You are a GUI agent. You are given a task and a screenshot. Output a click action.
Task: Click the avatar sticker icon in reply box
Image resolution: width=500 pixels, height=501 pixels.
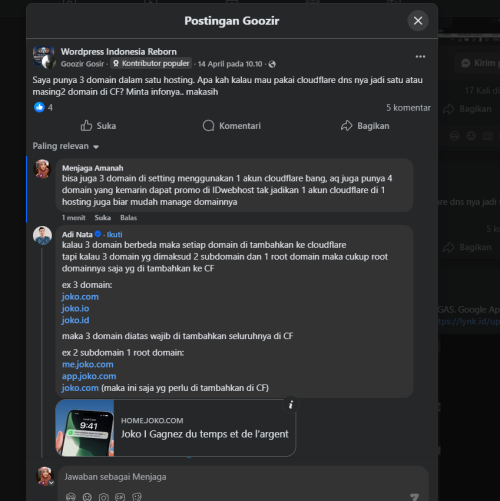coord(71,497)
